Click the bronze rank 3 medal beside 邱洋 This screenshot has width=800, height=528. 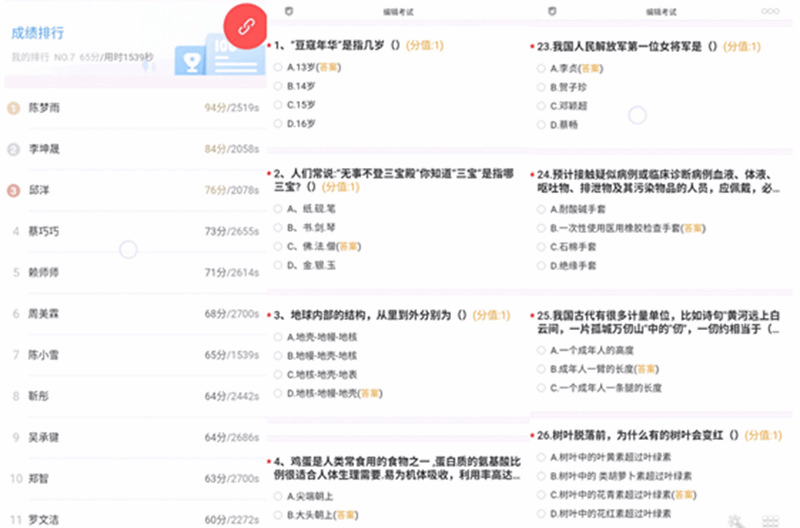[13, 190]
